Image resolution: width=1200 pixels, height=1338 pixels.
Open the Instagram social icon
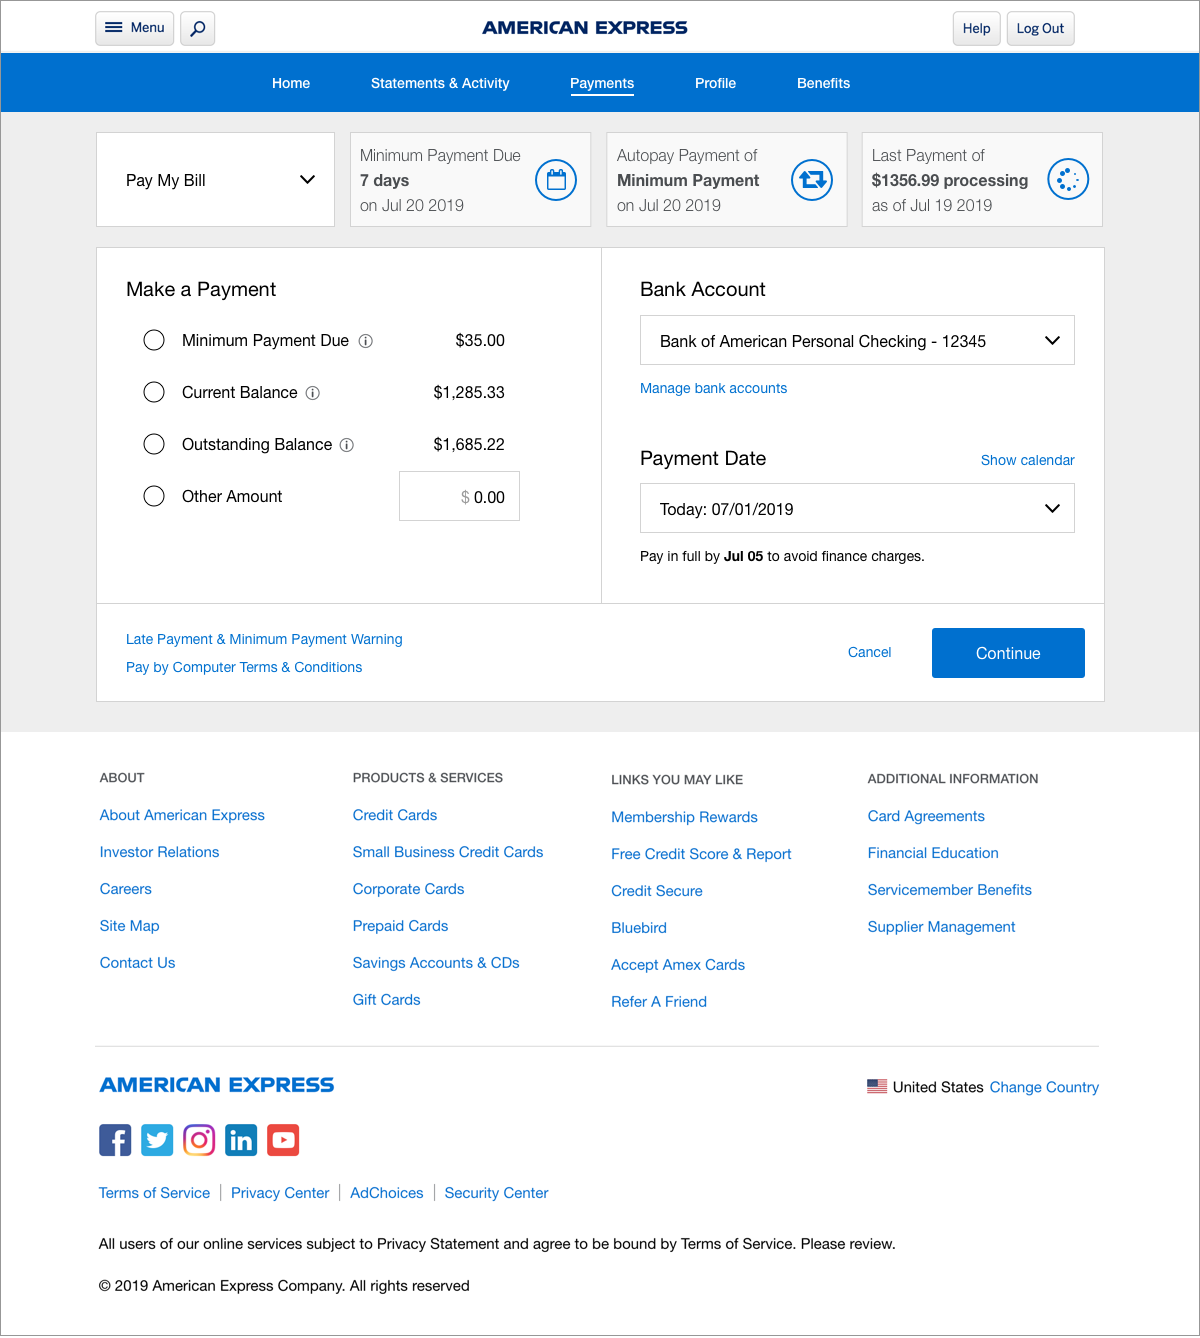pos(199,1140)
